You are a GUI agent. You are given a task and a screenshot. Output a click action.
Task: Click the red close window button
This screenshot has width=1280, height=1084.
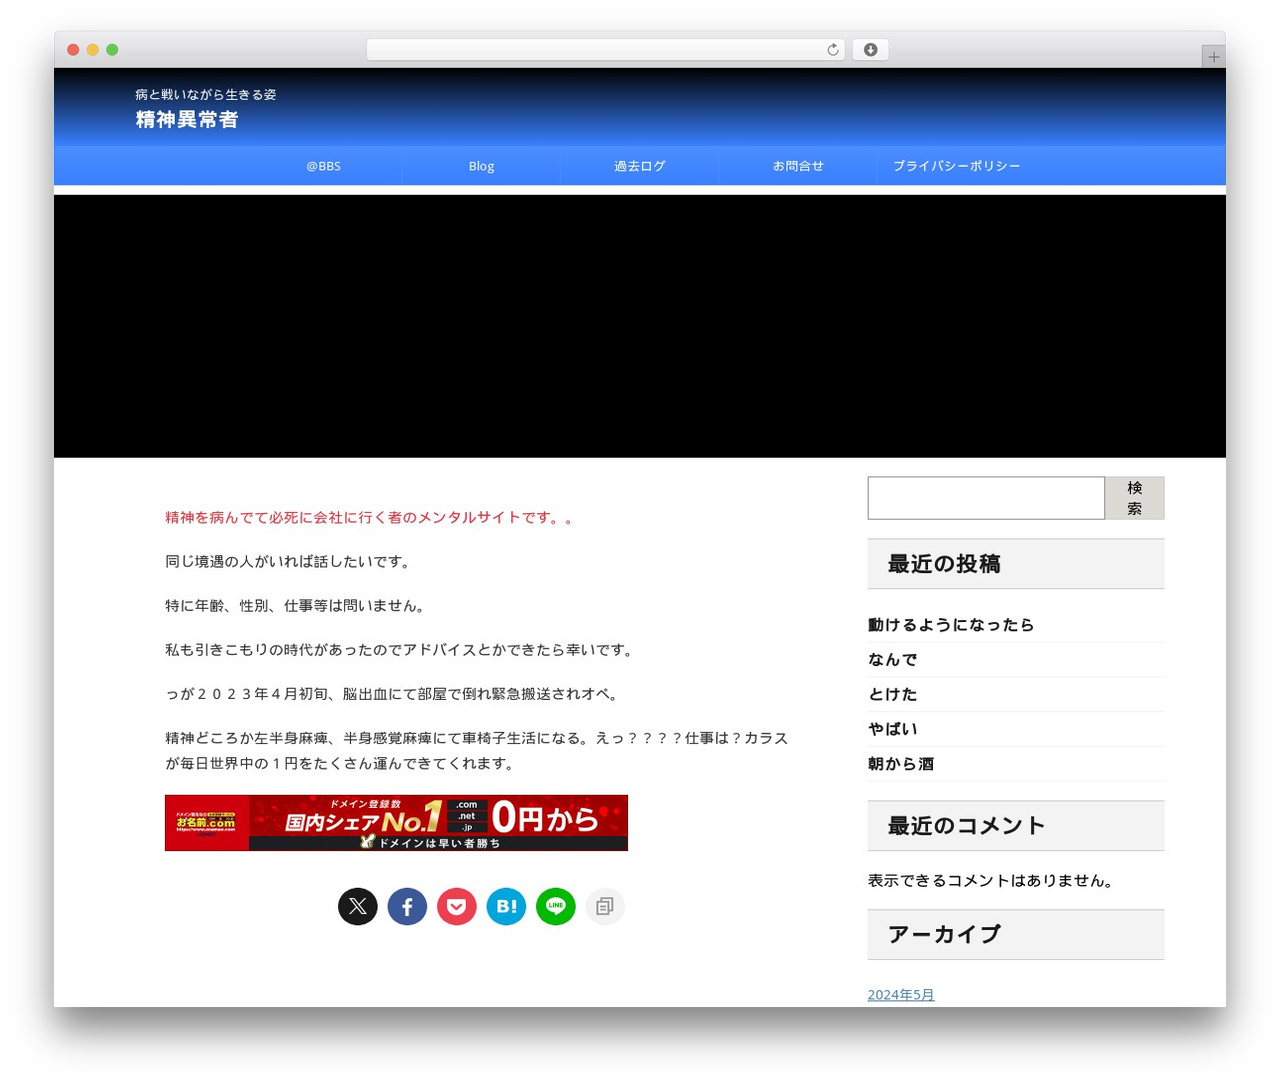(x=73, y=50)
